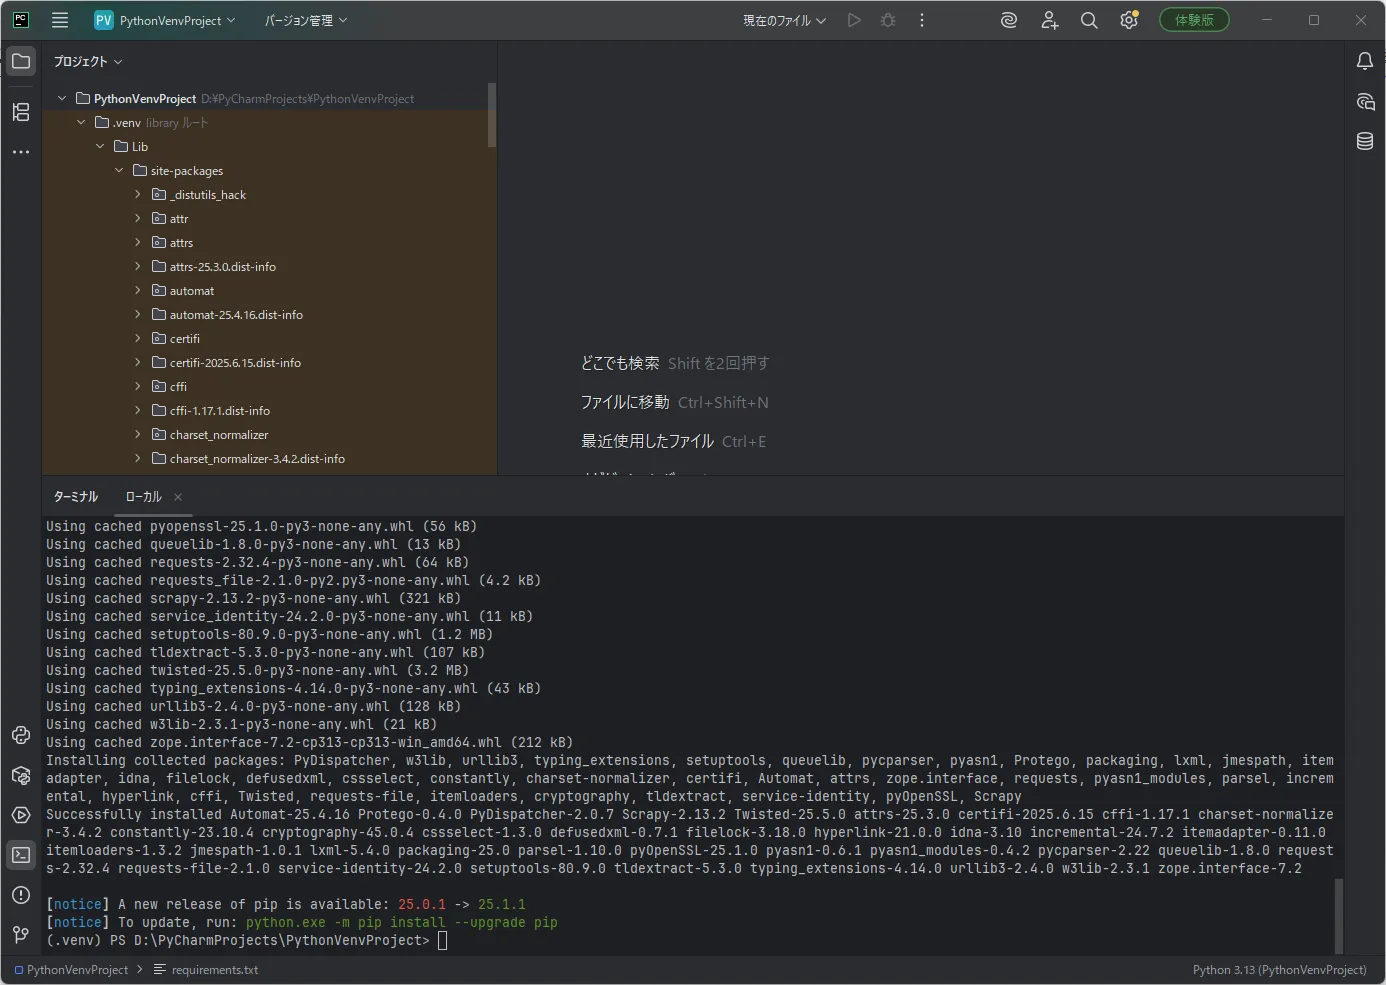Screen dimensions: 1386x985
Task: Click Python 3.13 interpreter in status bar
Action: (1279, 970)
